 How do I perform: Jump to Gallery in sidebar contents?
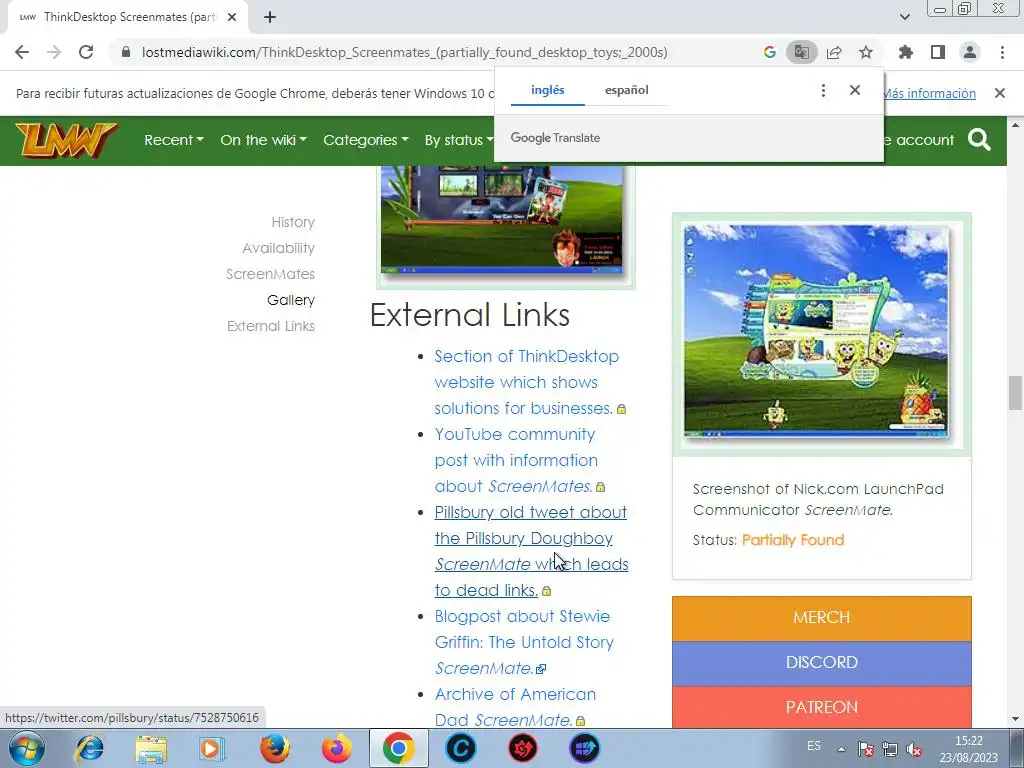pos(291,300)
